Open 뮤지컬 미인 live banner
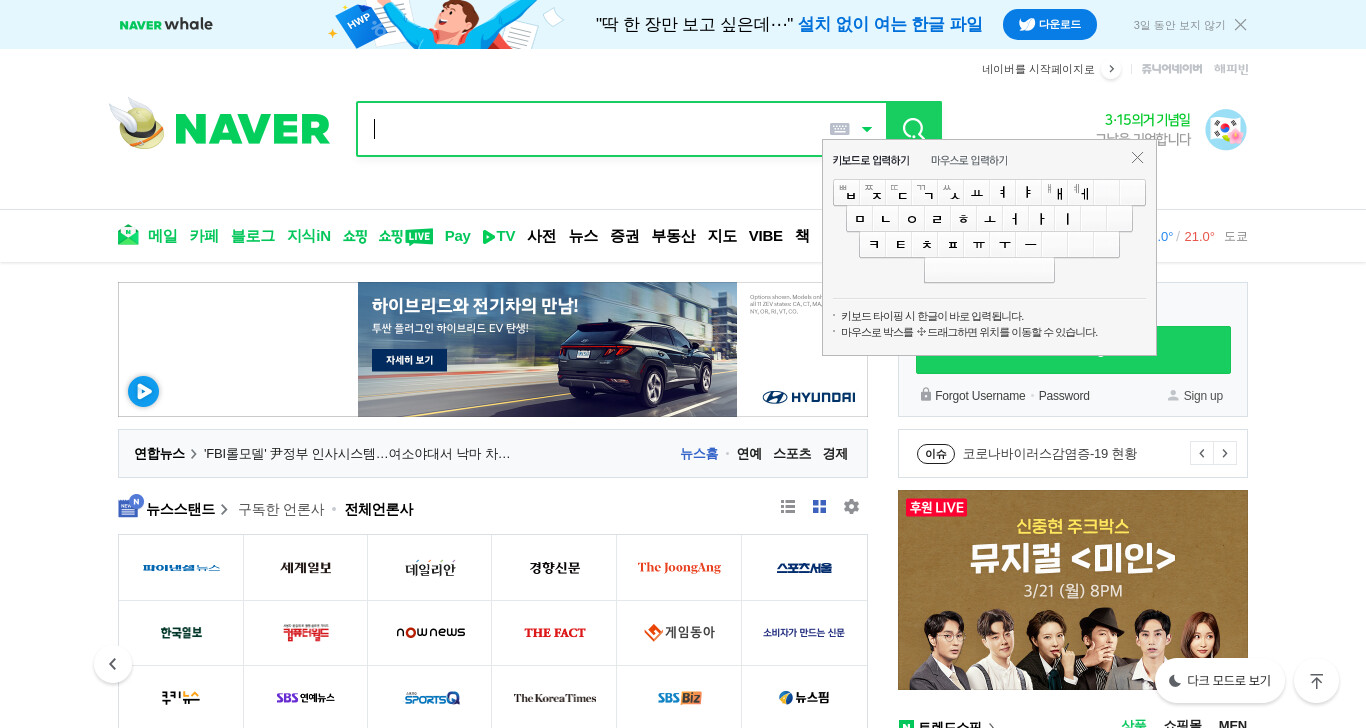Screen dimensions: 1366x728 point(1073,590)
